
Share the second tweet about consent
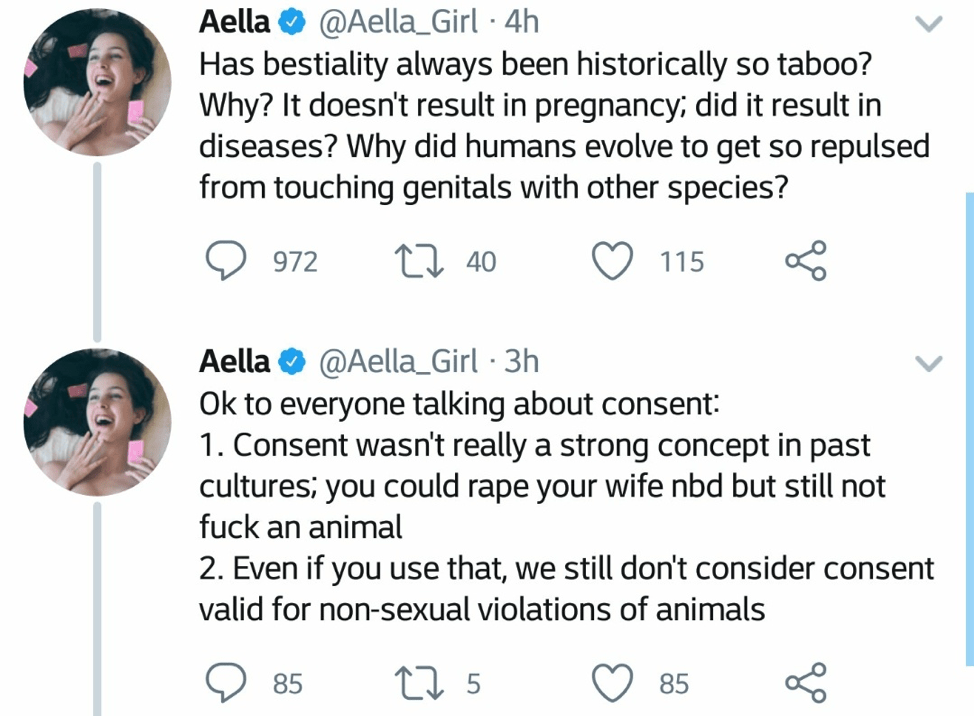click(806, 683)
